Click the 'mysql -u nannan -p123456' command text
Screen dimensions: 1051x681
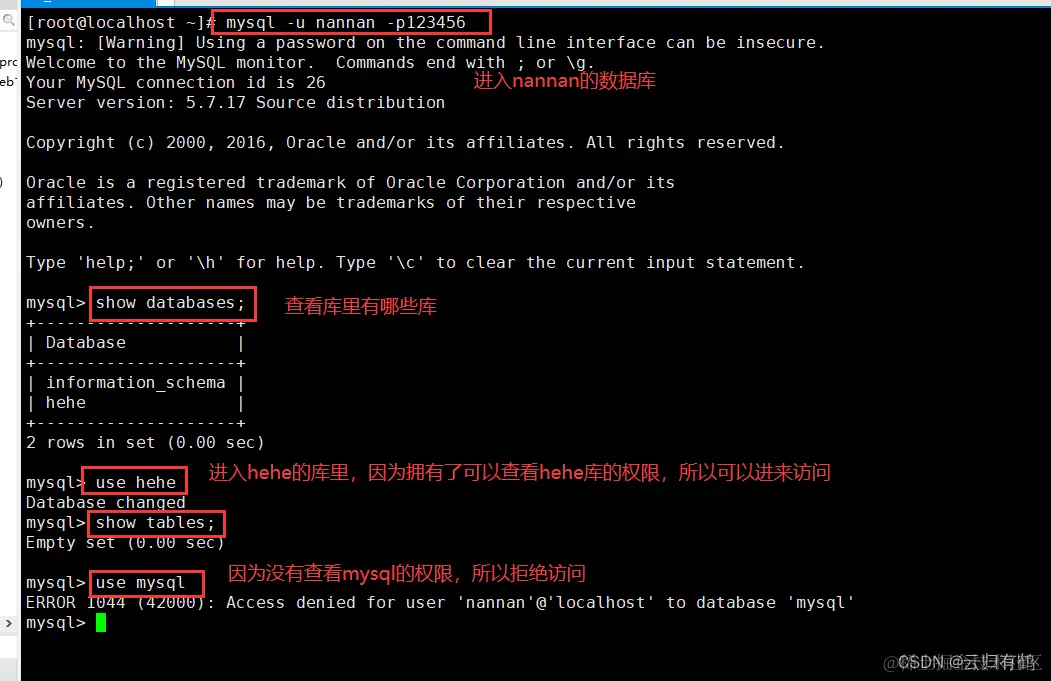click(x=345, y=23)
